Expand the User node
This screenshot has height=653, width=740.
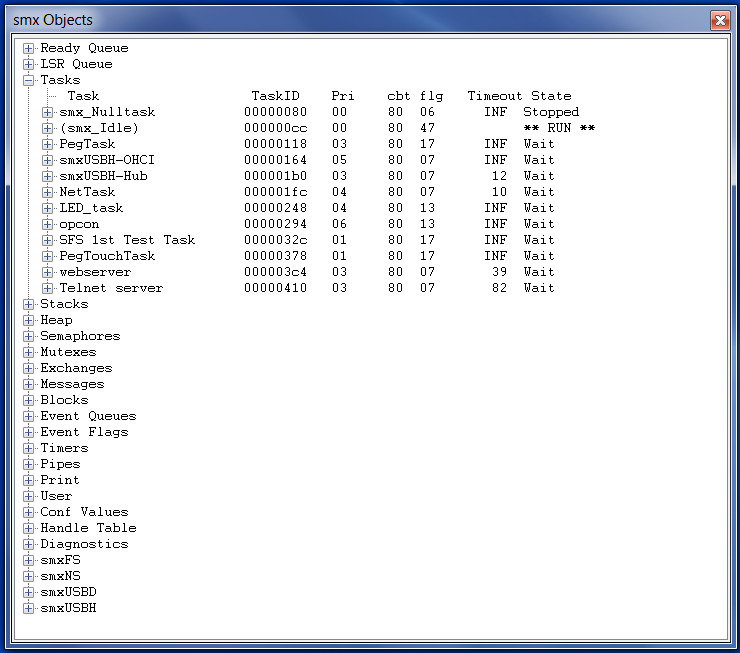28,496
